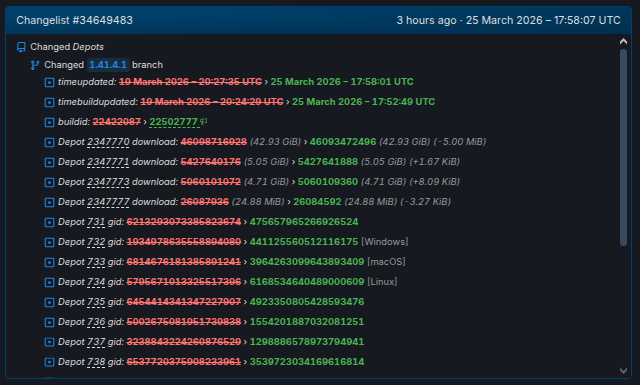Open Depot 733 link

(96, 262)
